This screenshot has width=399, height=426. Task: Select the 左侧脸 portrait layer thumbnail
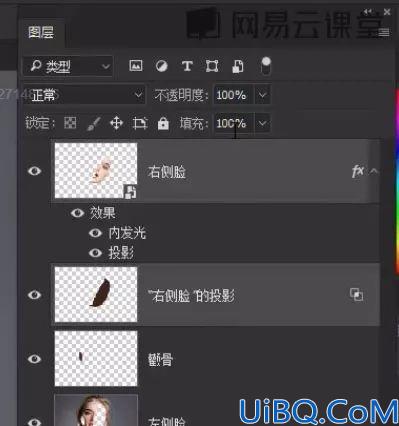pos(96,410)
